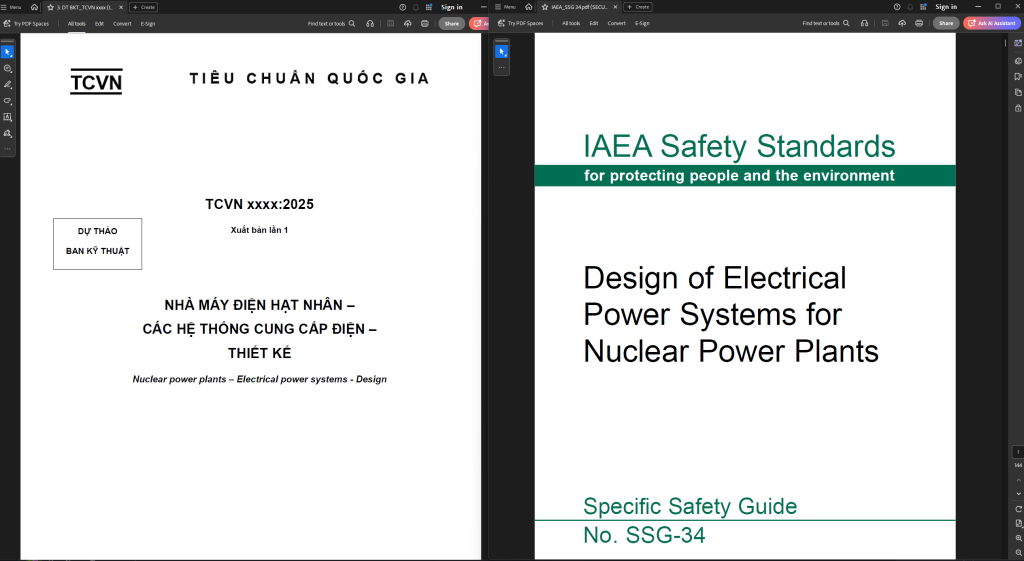The width and height of the screenshot is (1024, 561).
Task: Click the Share button in right window
Action: point(945,23)
